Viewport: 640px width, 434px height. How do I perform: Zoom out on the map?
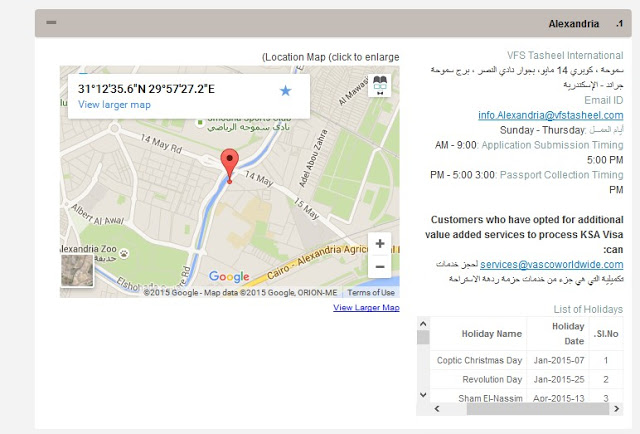(380, 267)
